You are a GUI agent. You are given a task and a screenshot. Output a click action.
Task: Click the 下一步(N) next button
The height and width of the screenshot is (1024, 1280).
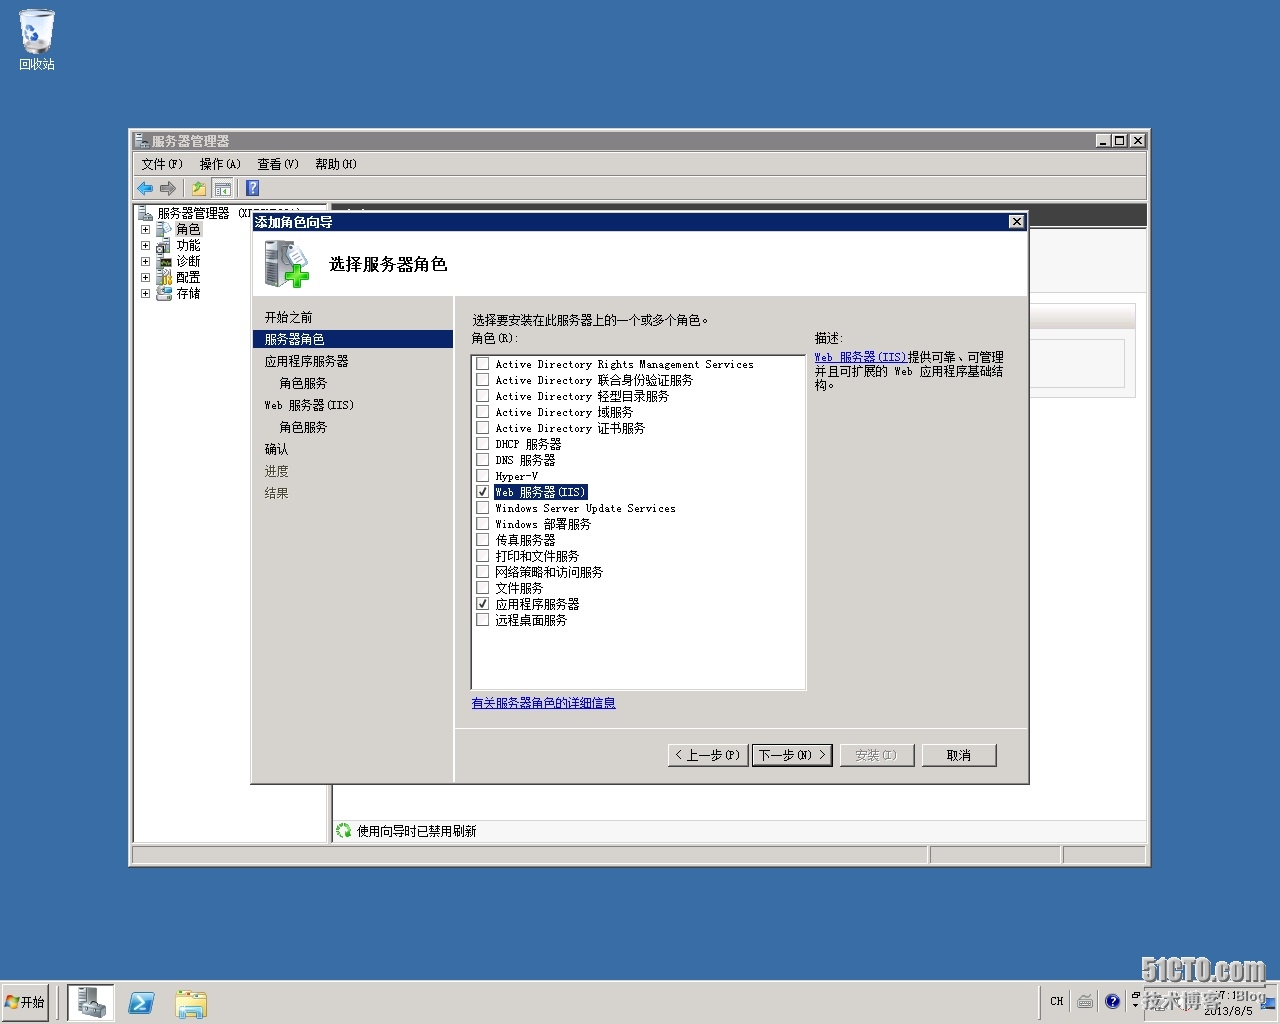click(x=792, y=755)
